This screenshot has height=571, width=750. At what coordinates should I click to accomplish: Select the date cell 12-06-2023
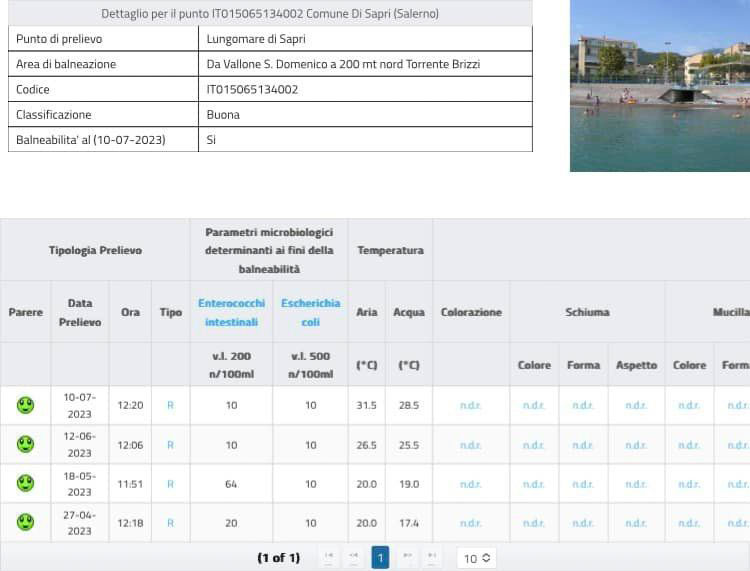pos(80,445)
